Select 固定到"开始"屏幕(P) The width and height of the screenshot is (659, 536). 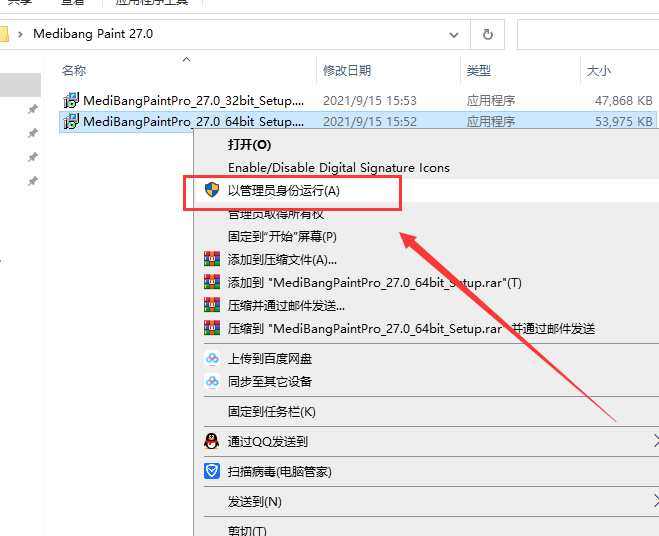click(x=282, y=237)
